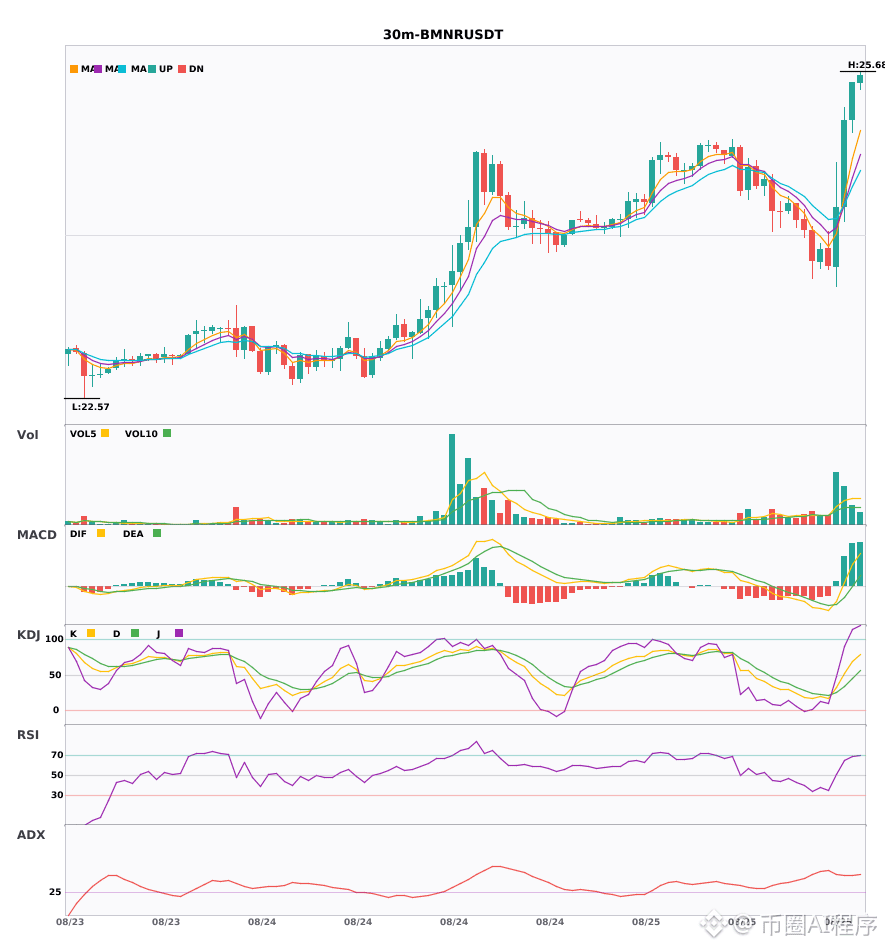This screenshot has width=885, height=950.
Task: Select the red DN legend swatch
Action: [182, 69]
